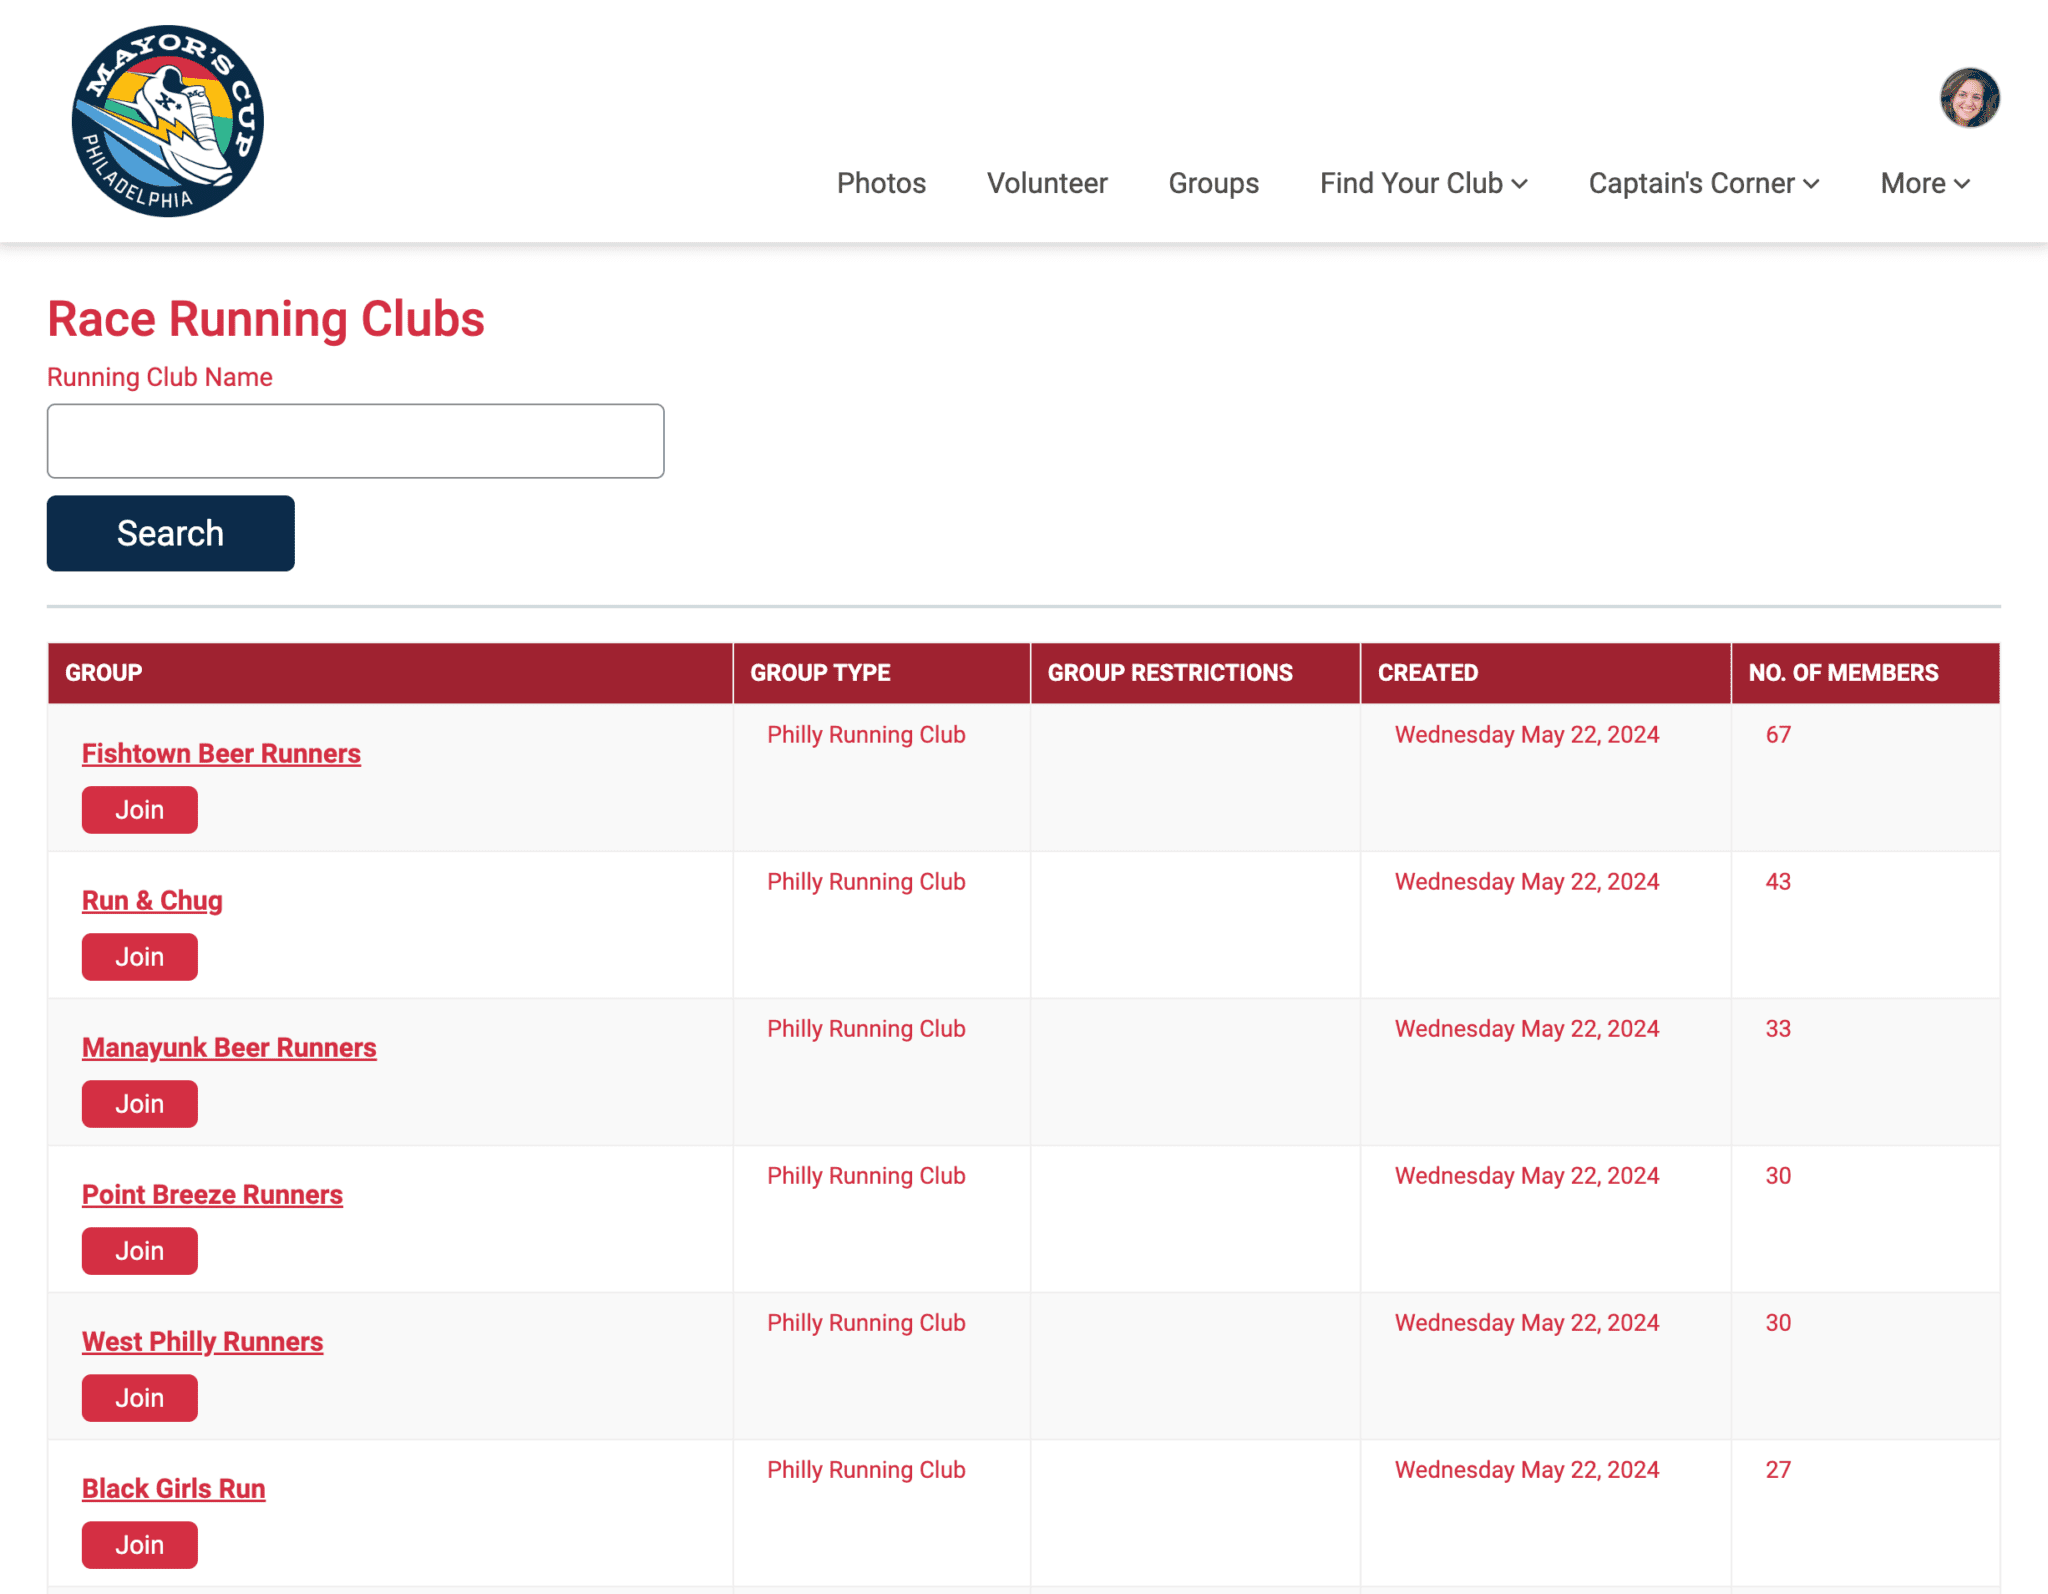The image size is (2048, 1594).
Task: Open the More menu dropdown
Action: pos(1924,184)
